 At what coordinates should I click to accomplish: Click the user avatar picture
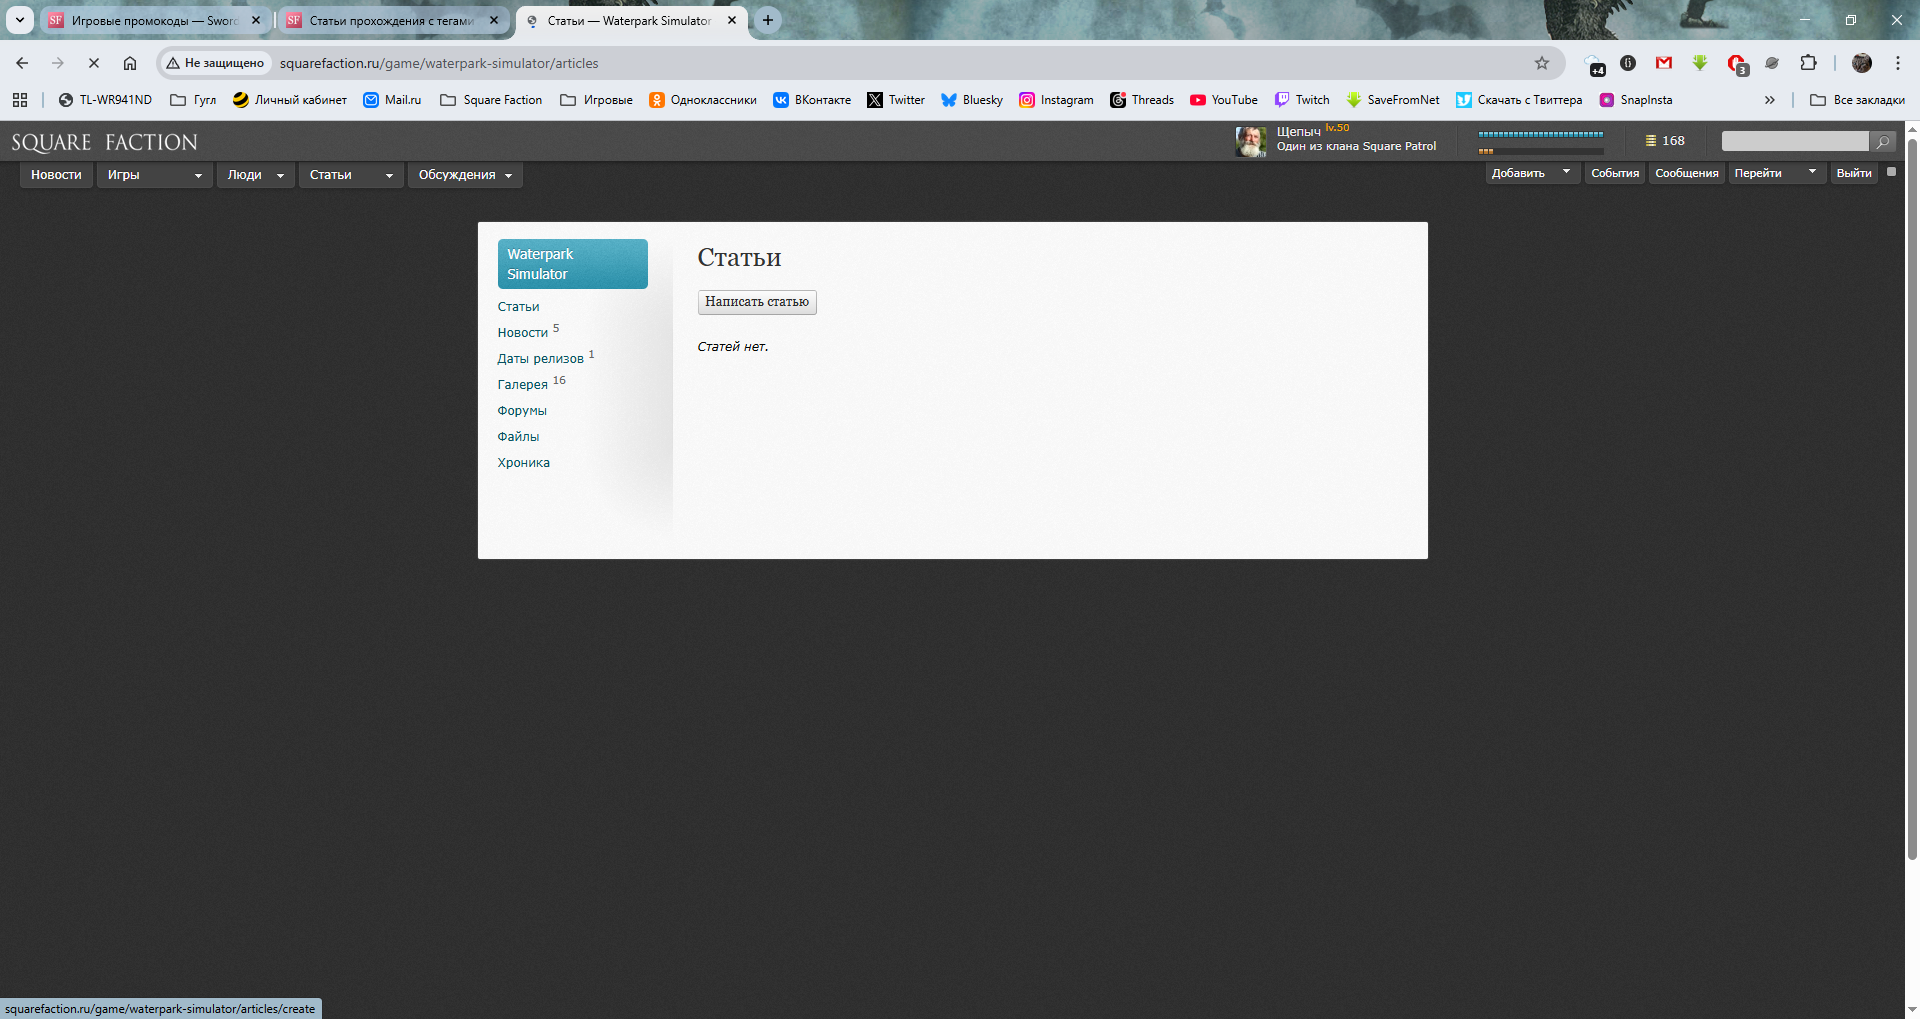(1250, 141)
